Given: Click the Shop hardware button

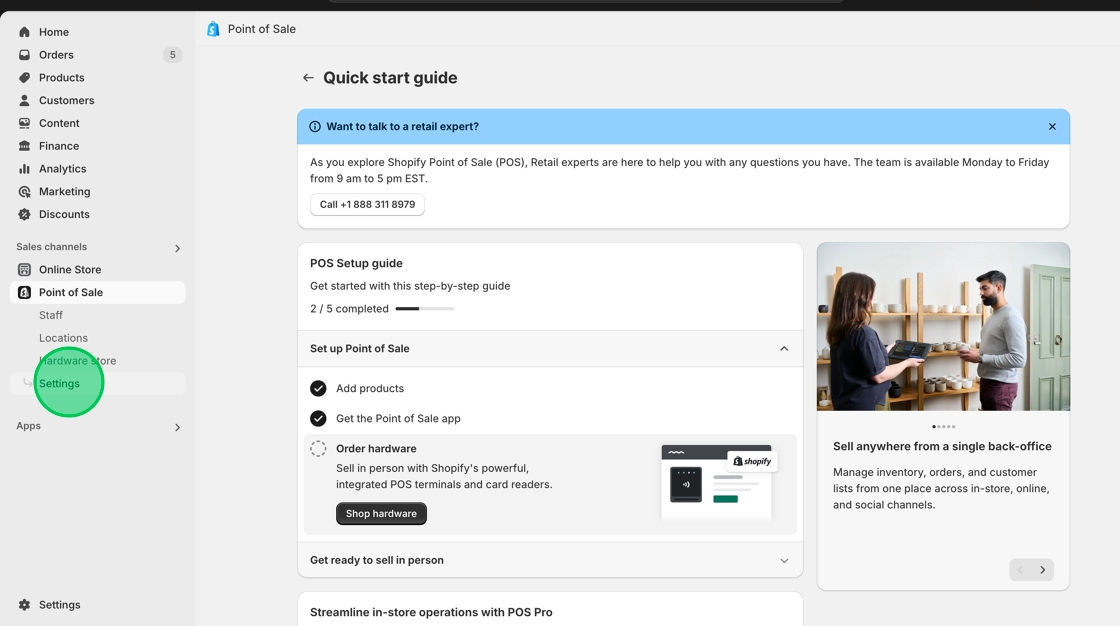Looking at the screenshot, I should tap(381, 514).
